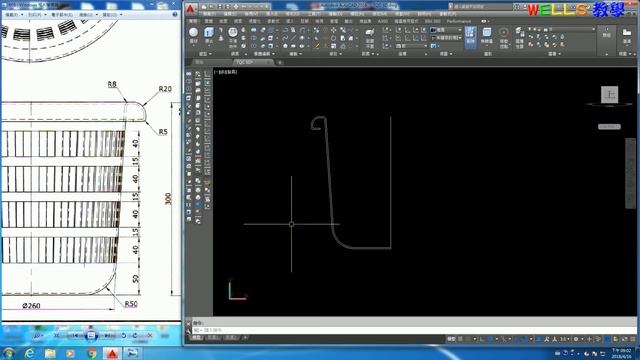Click the new drawing tab plus button
This screenshot has height=360, width=640.
(280, 62)
